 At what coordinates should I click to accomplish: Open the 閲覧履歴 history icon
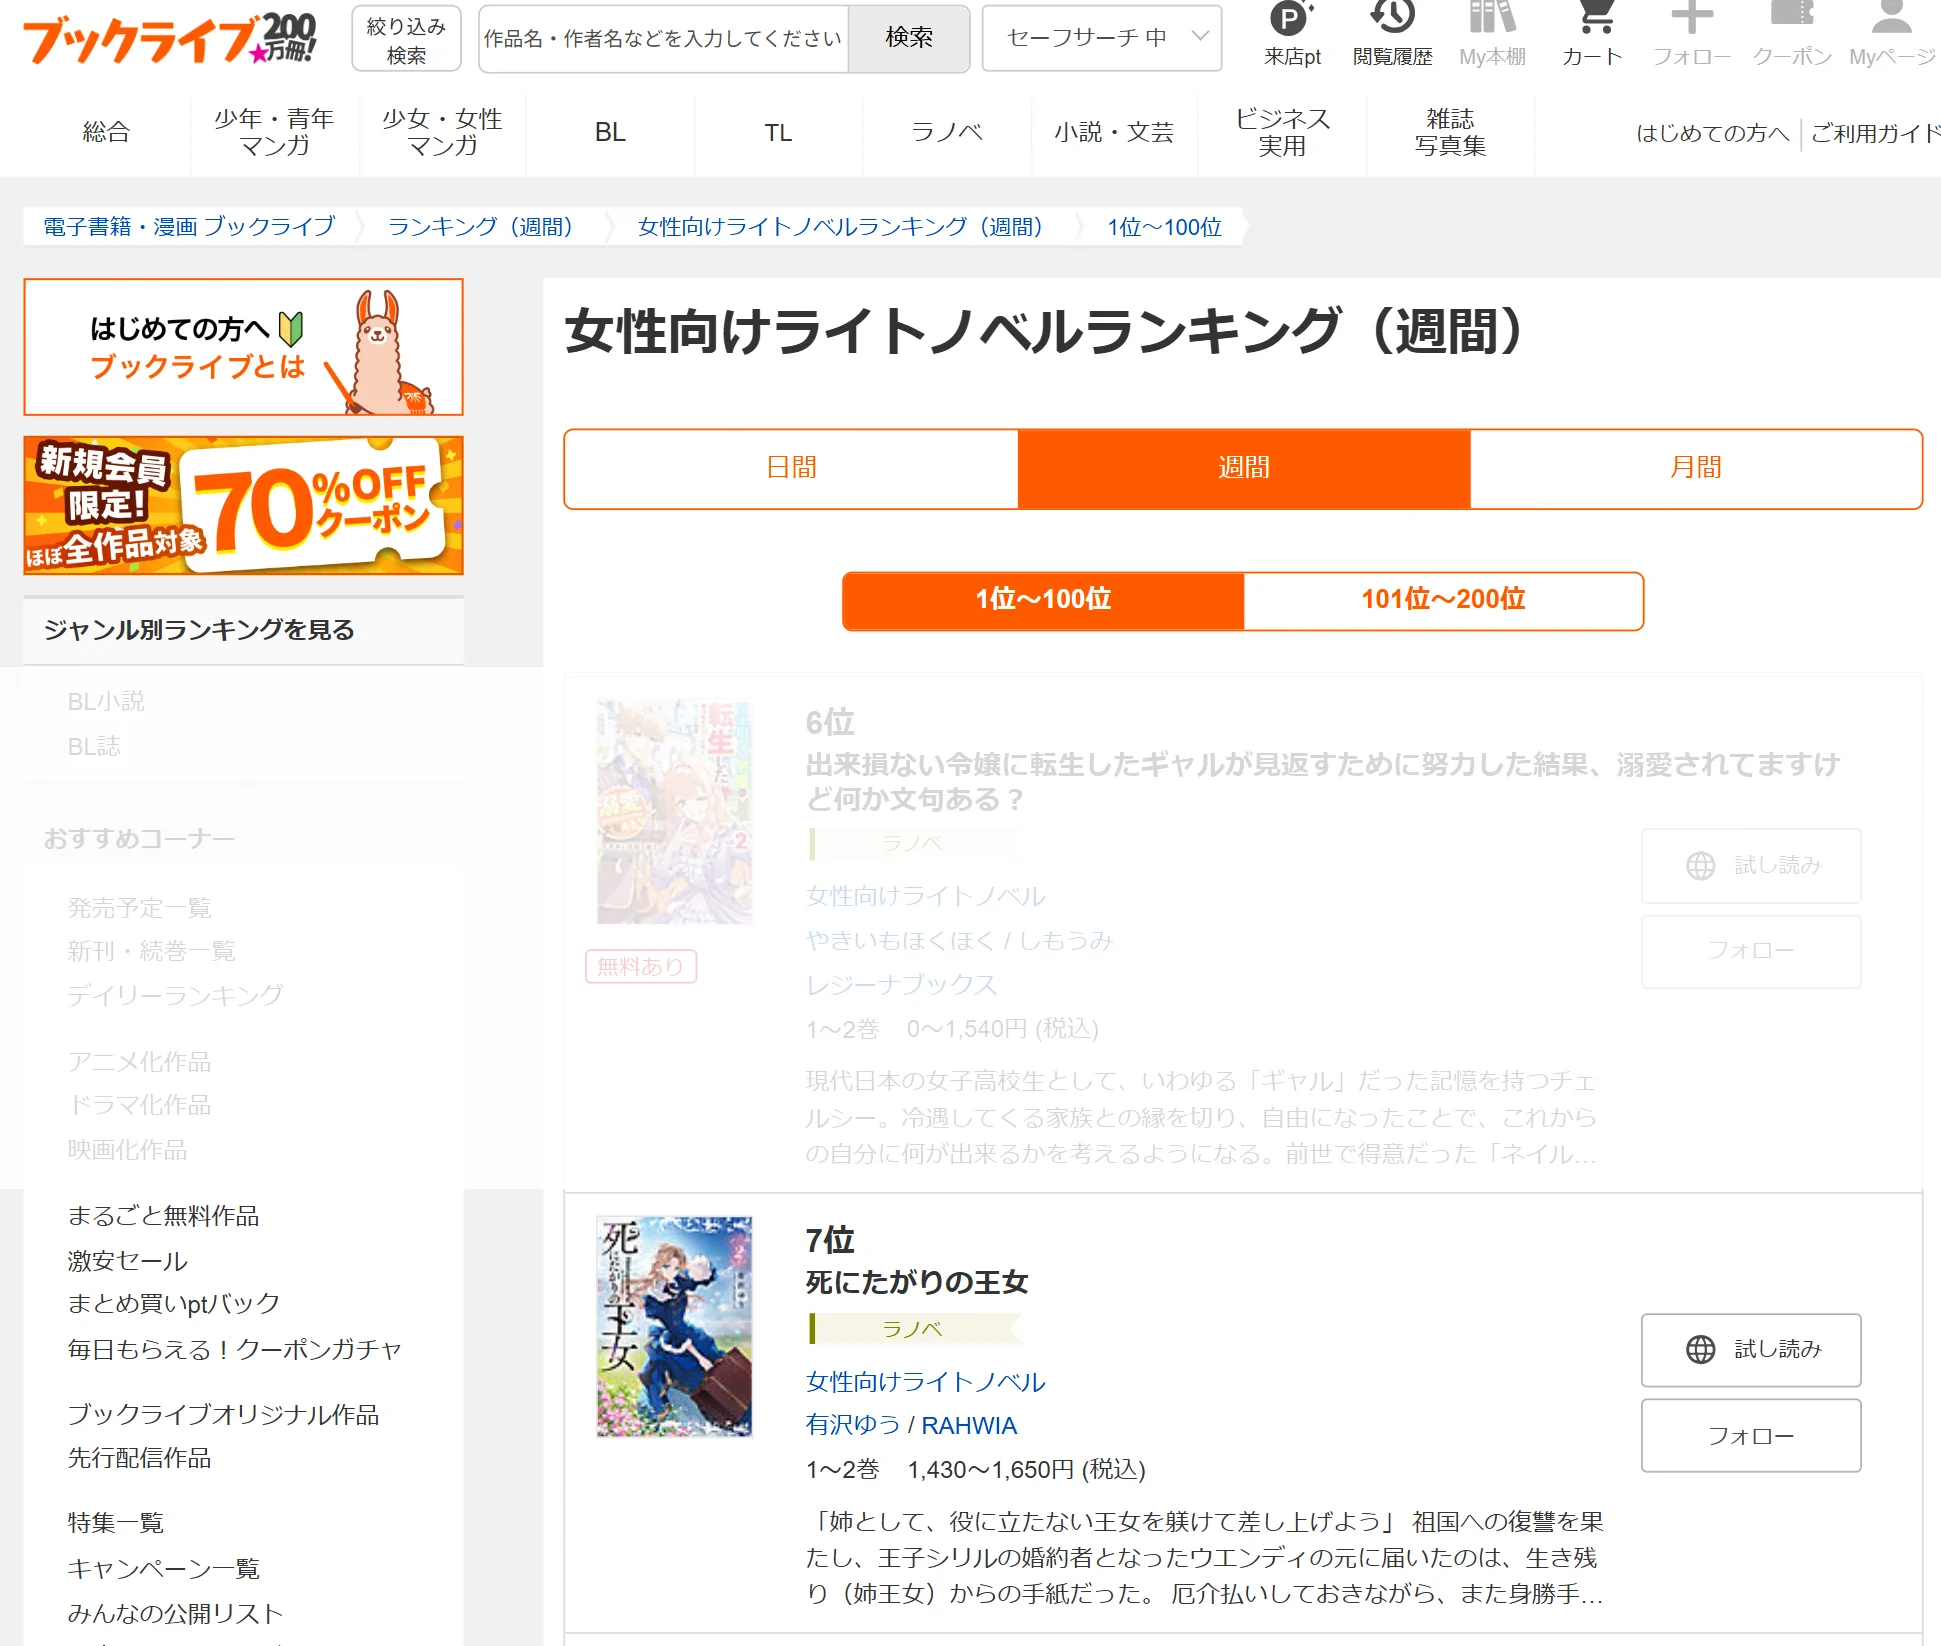pyautogui.click(x=1392, y=35)
